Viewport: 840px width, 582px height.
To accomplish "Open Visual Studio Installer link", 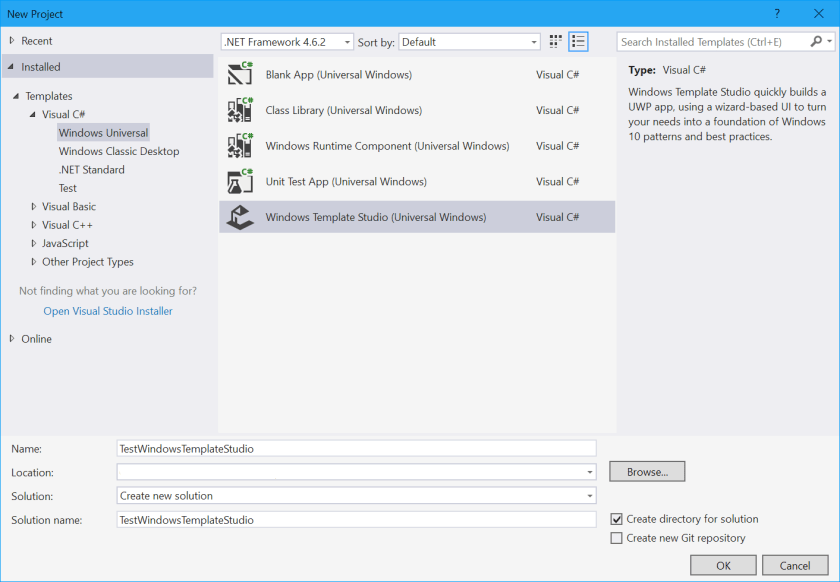I will pyautogui.click(x=107, y=310).
